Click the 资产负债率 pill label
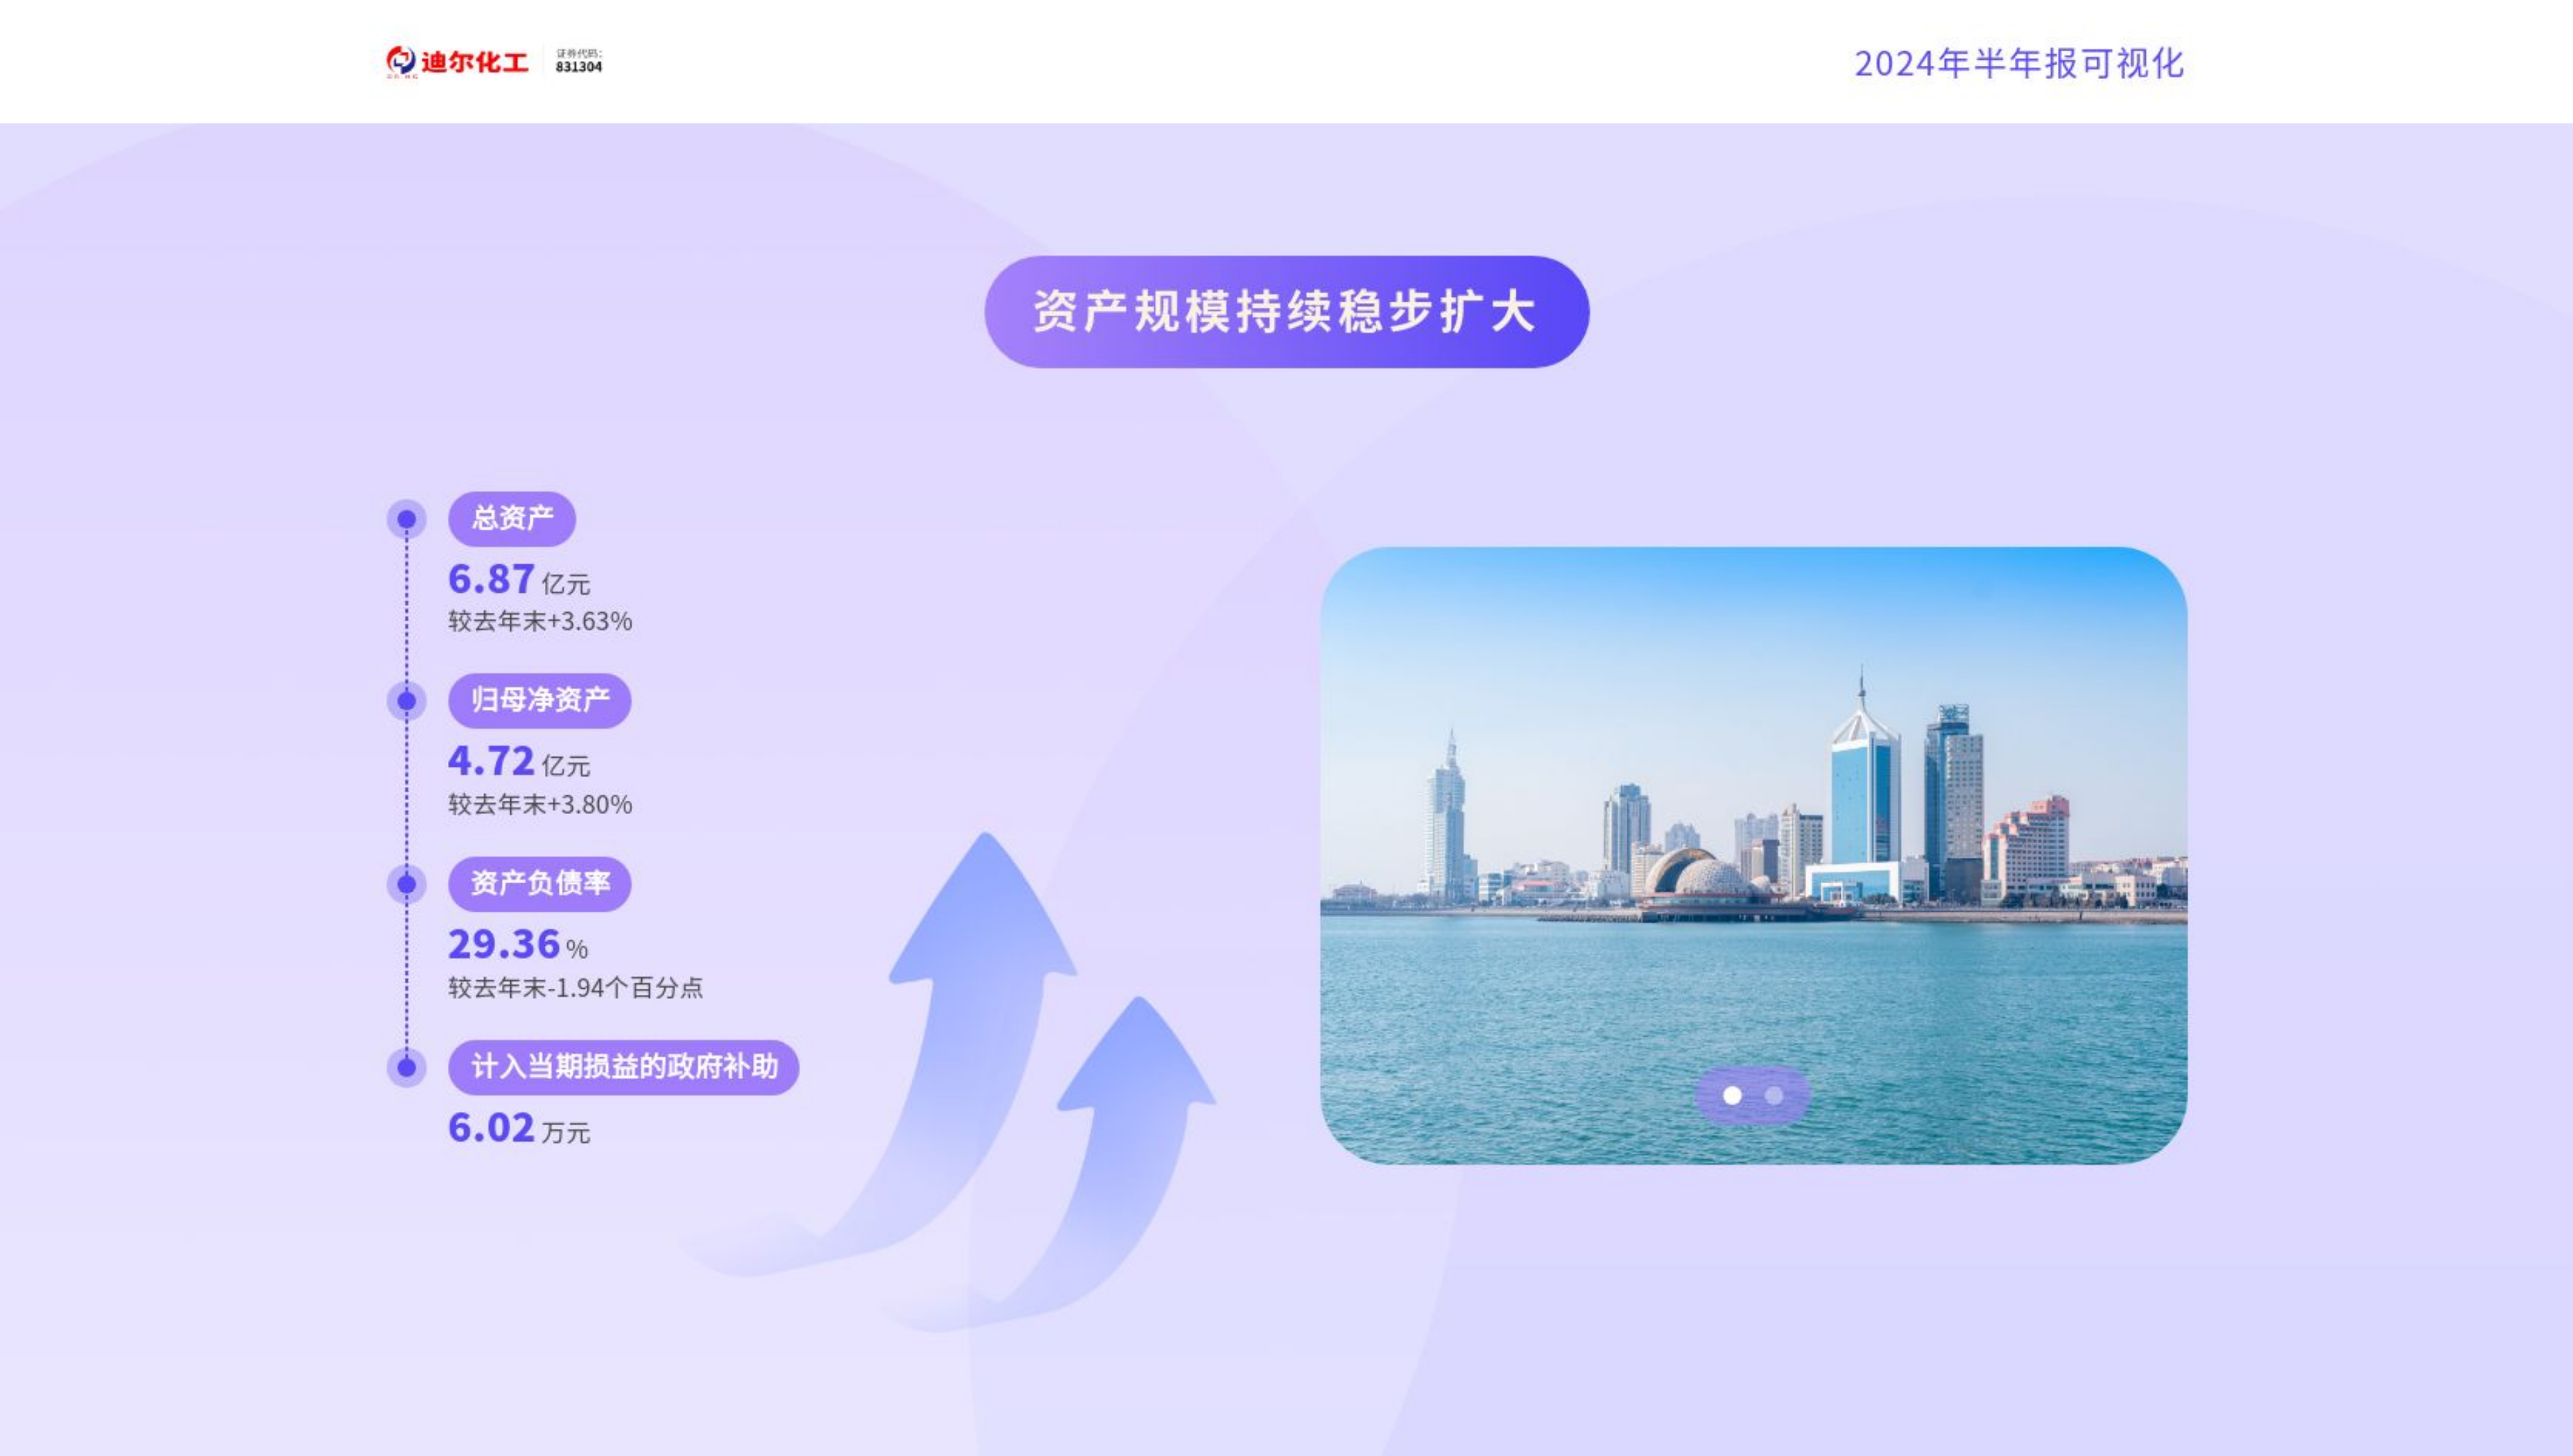 tap(539, 883)
